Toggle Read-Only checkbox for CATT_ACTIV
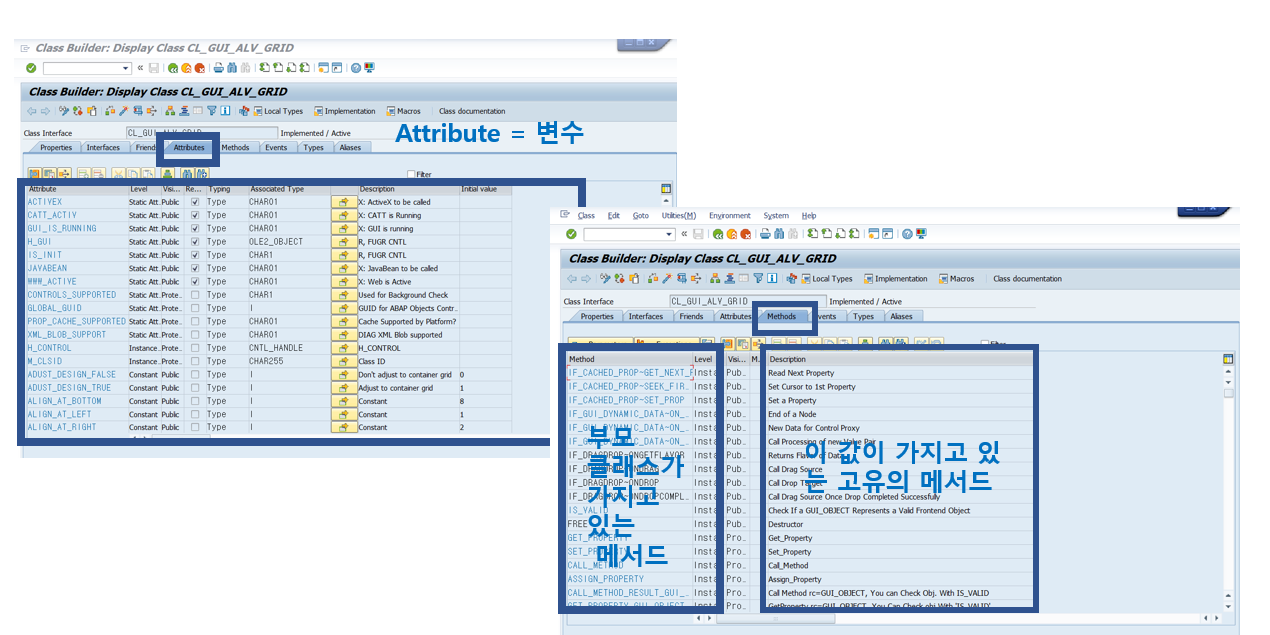The image size is (1270, 635). [195, 215]
